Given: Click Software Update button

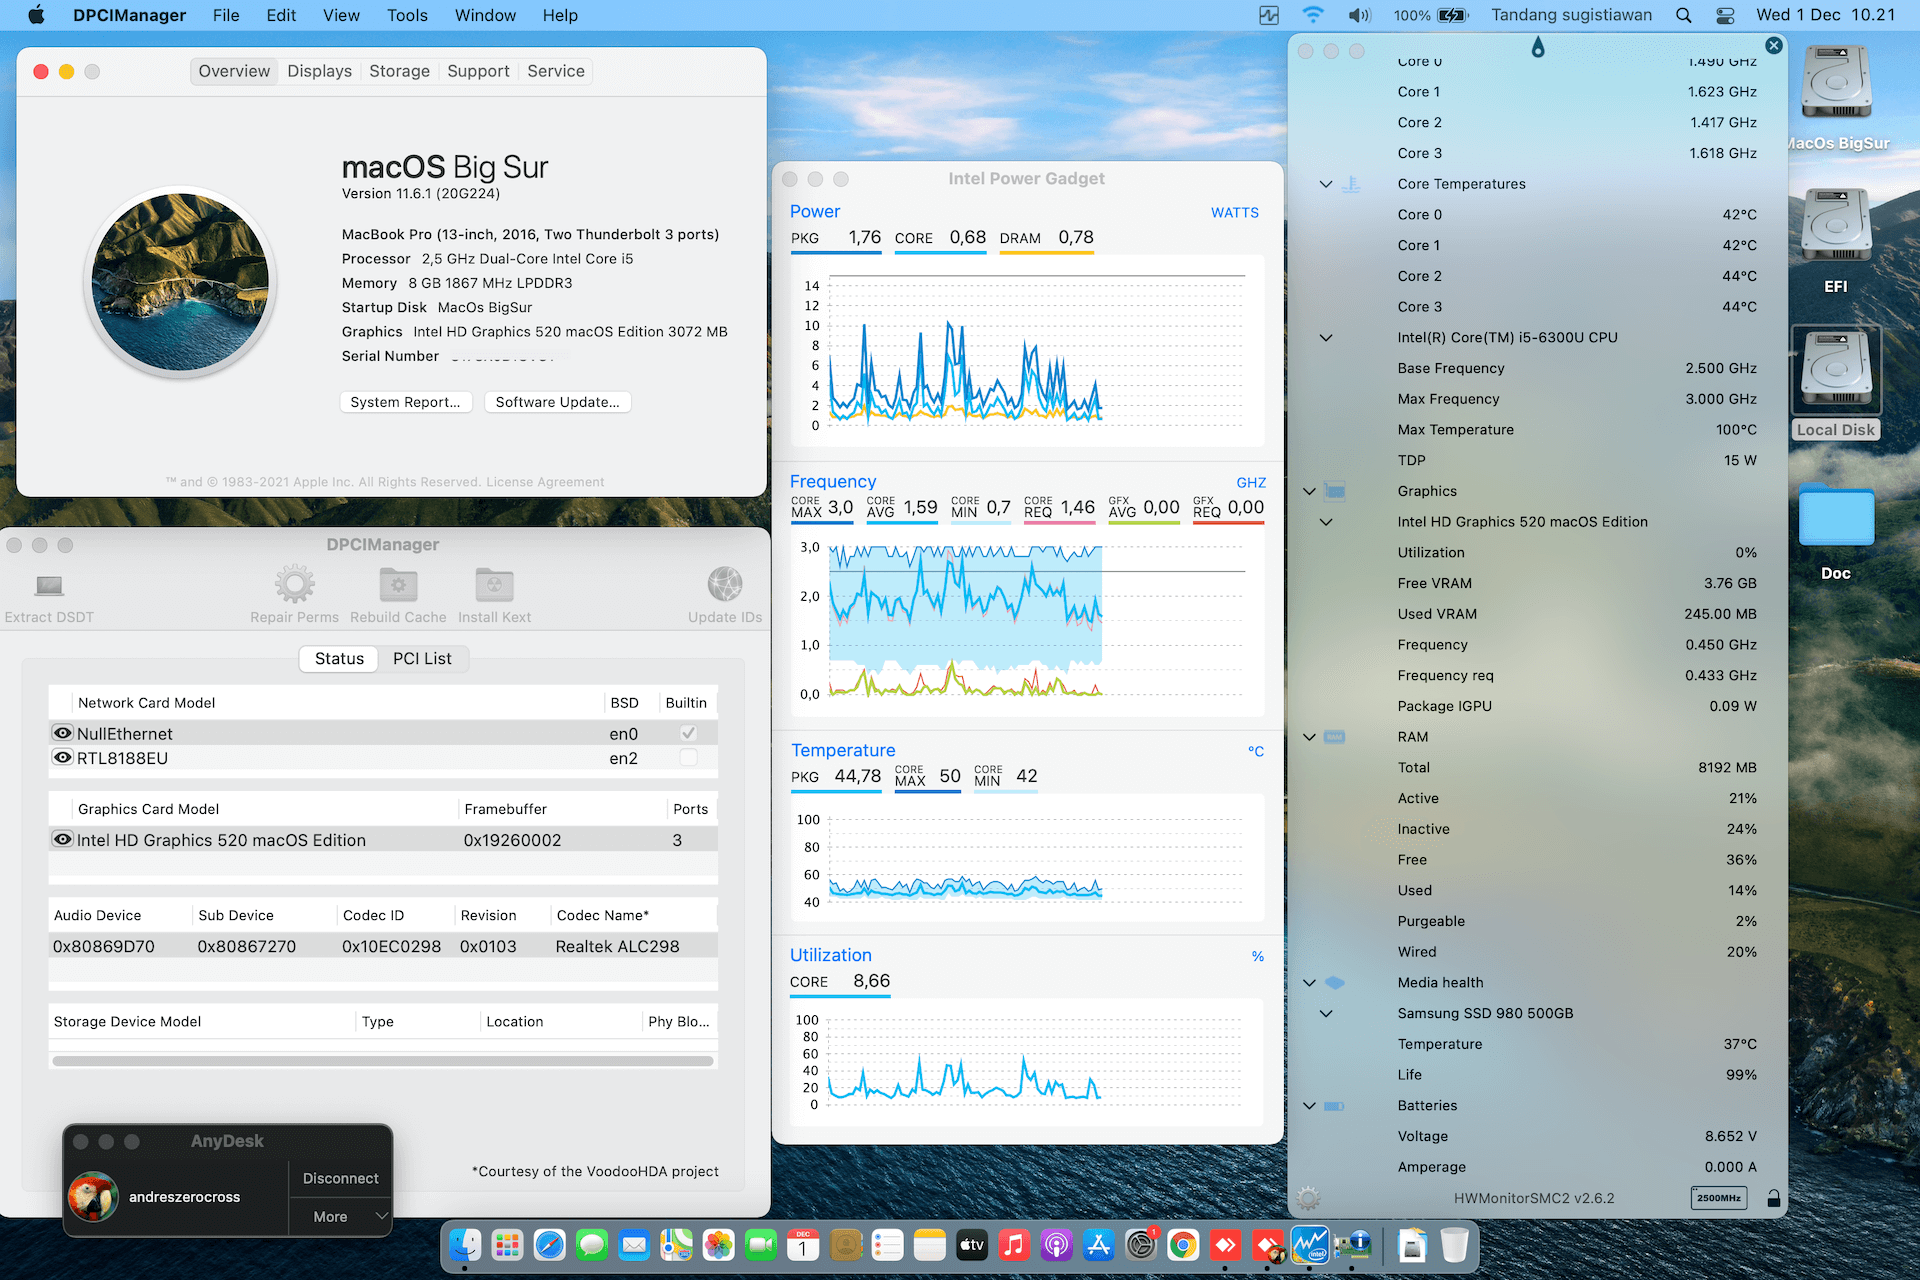Looking at the screenshot, I should [557, 402].
